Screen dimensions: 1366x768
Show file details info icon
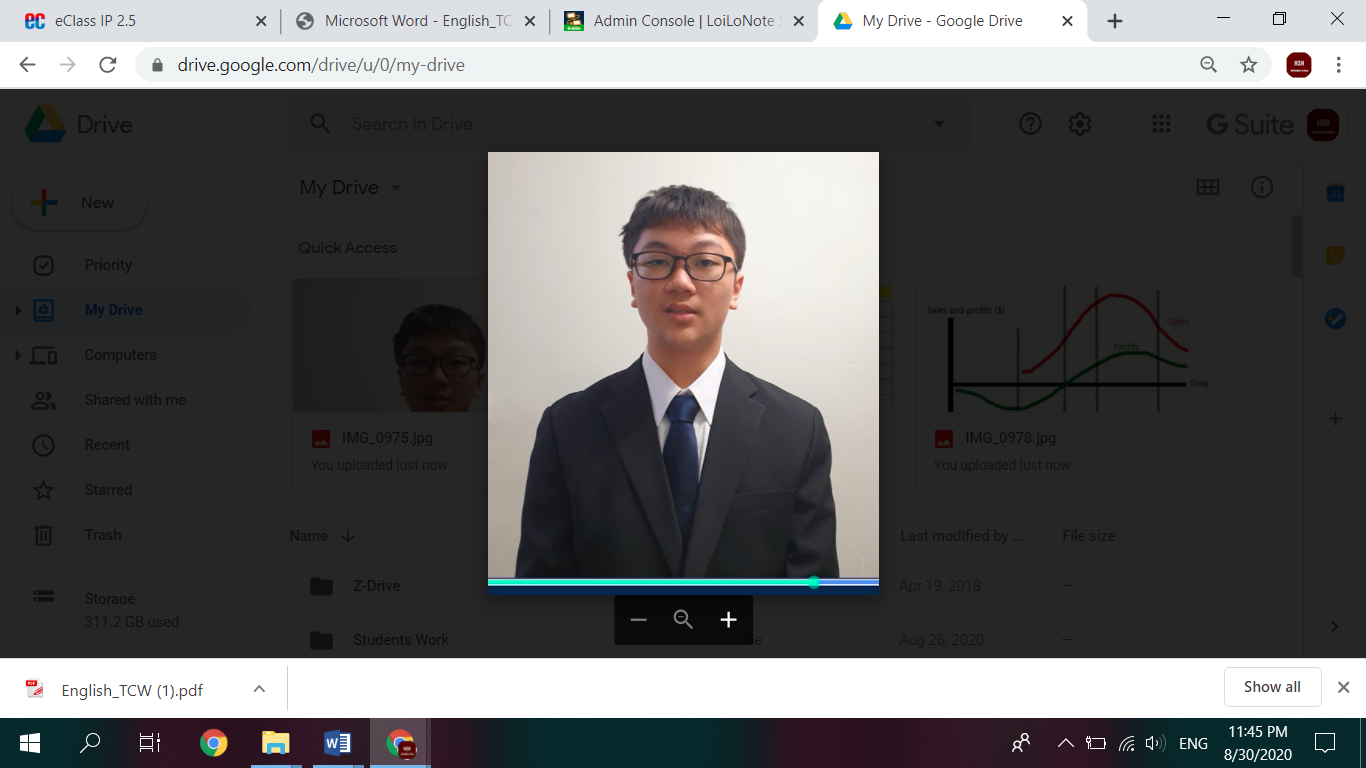click(1262, 187)
